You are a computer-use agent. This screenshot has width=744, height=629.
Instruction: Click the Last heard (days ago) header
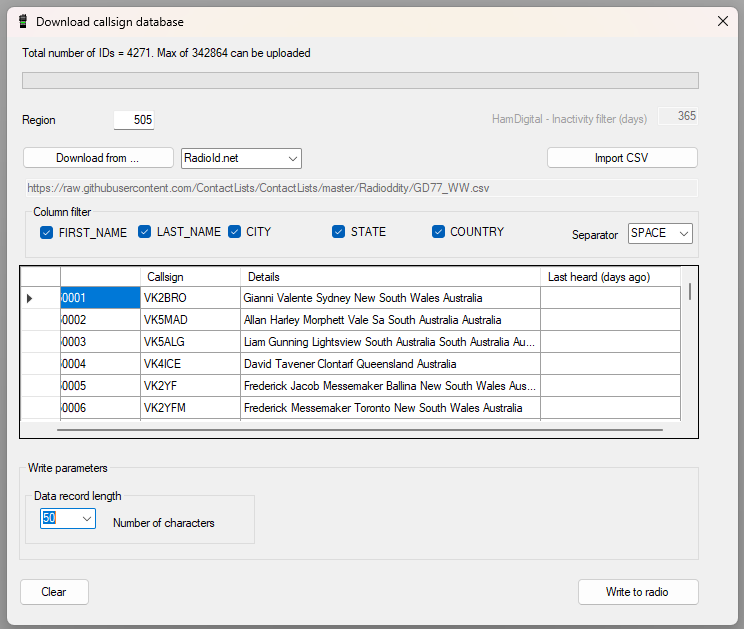tap(610, 277)
